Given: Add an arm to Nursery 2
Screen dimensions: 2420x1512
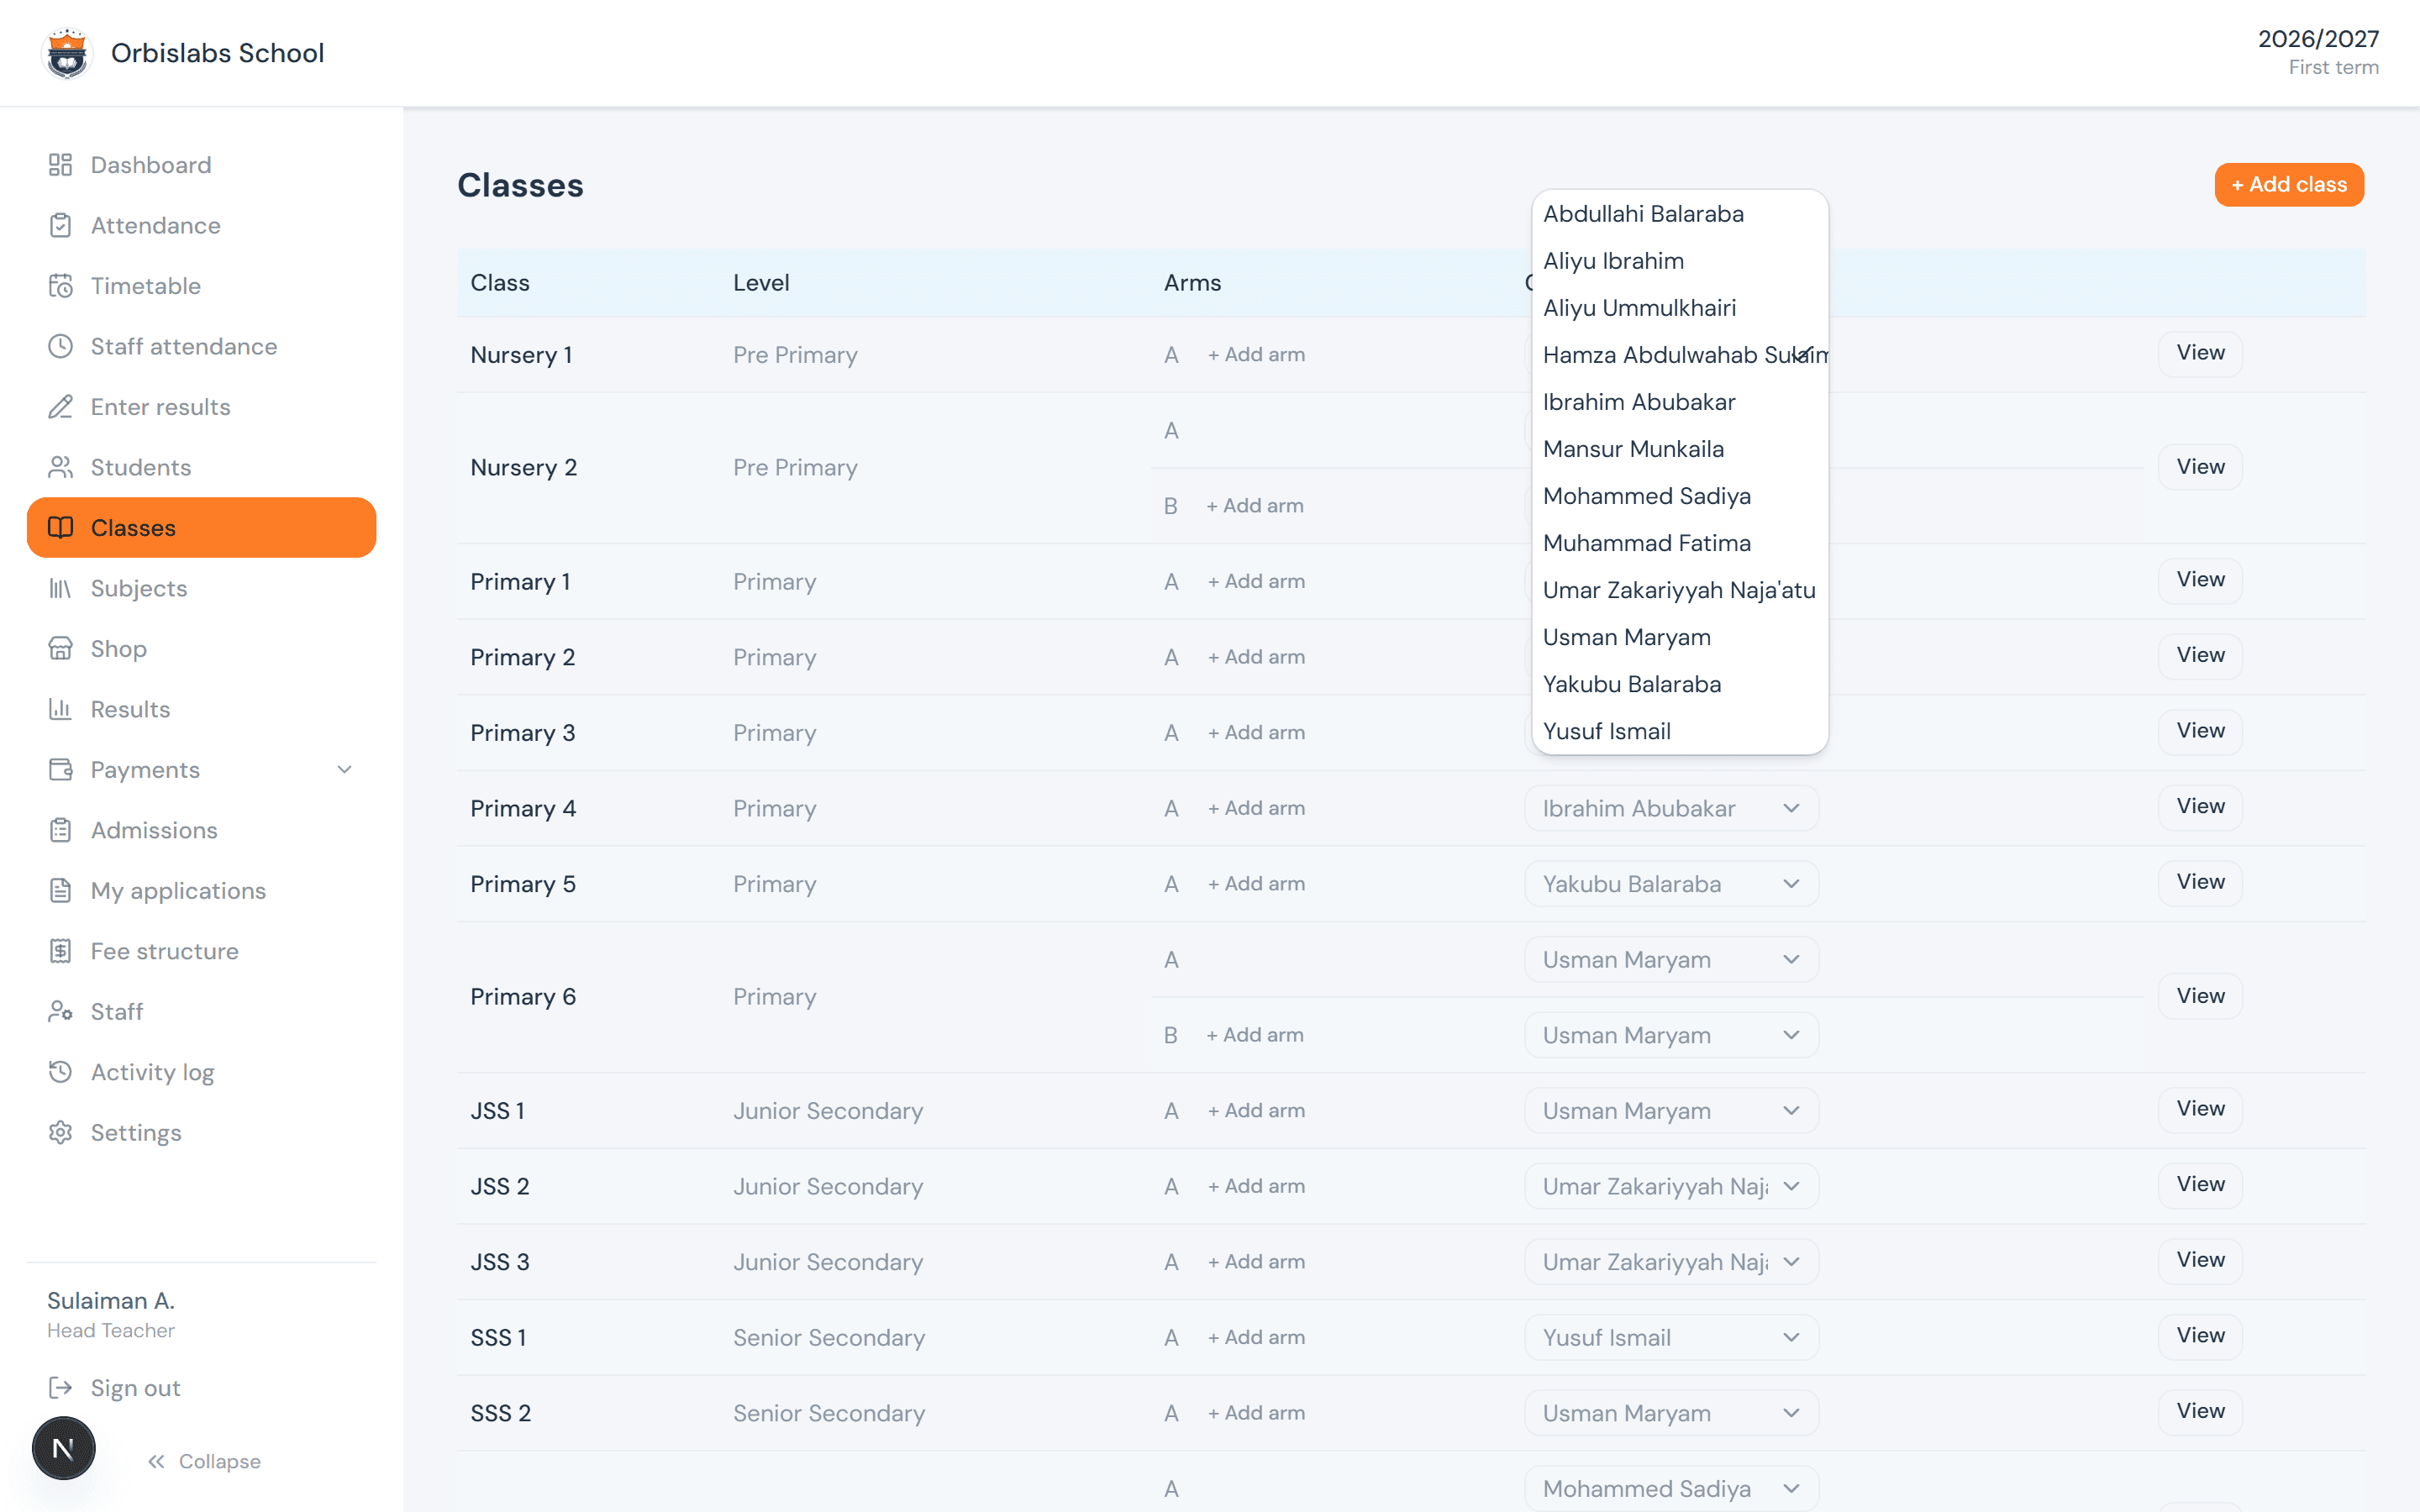Looking at the screenshot, I should [1254, 506].
